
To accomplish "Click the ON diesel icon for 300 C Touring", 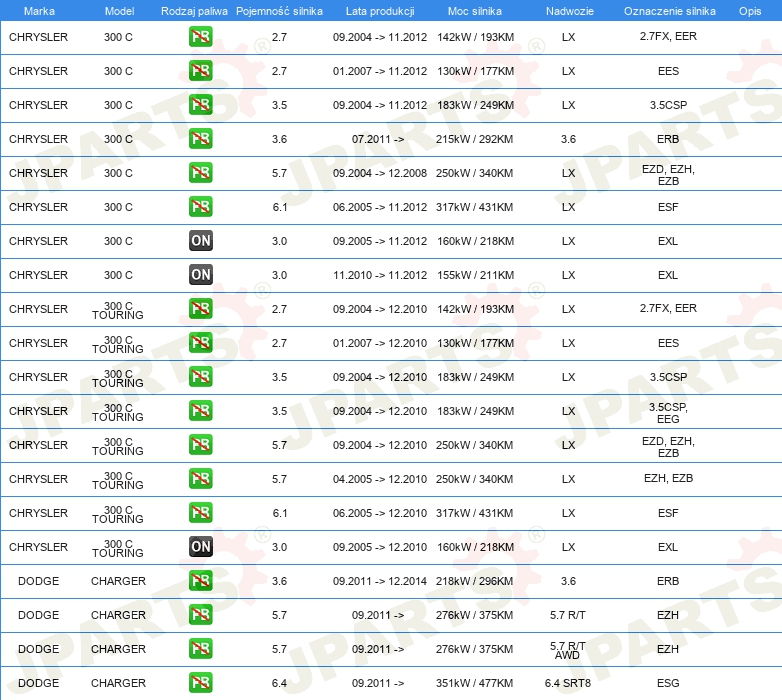I will tap(200, 547).
